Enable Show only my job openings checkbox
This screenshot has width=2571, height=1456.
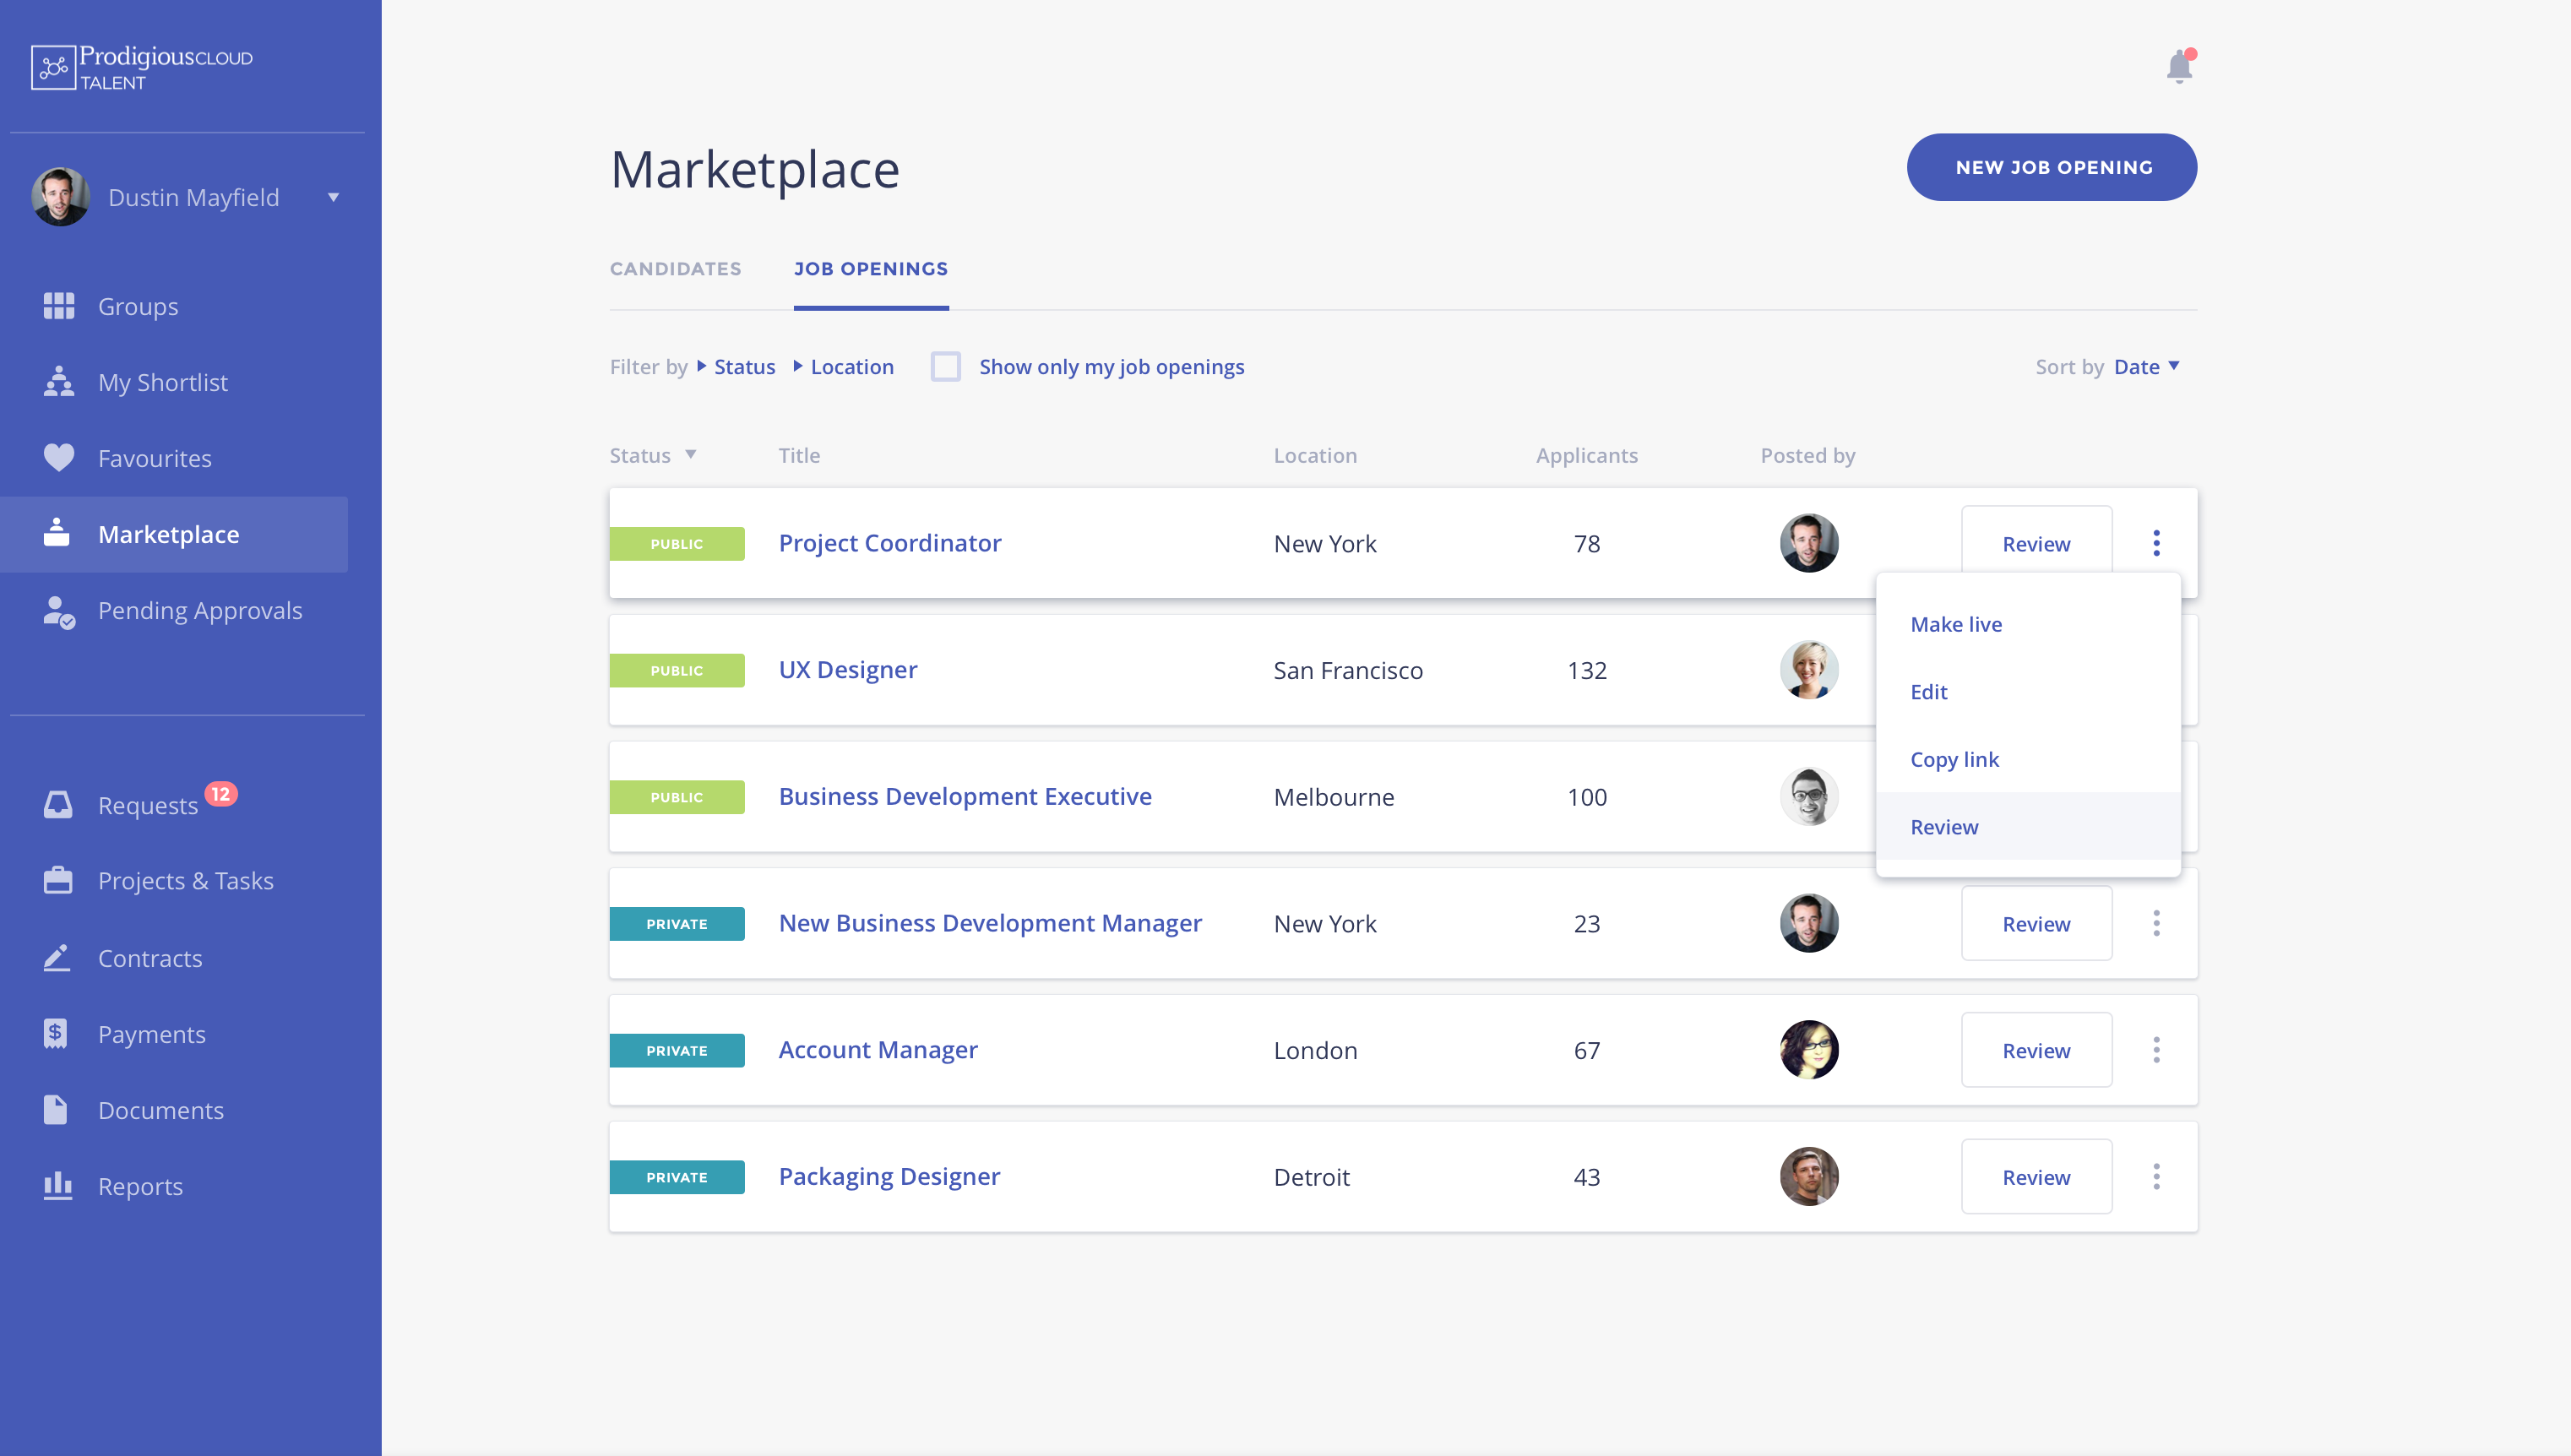(x=945, y=367)
